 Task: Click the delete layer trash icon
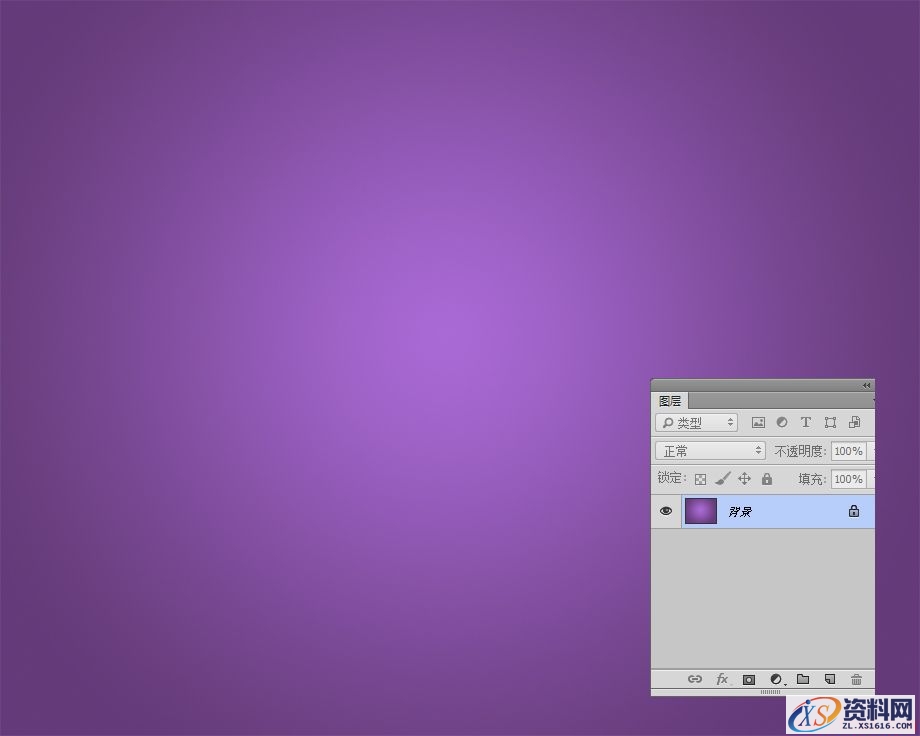click(x=856, y=679)
